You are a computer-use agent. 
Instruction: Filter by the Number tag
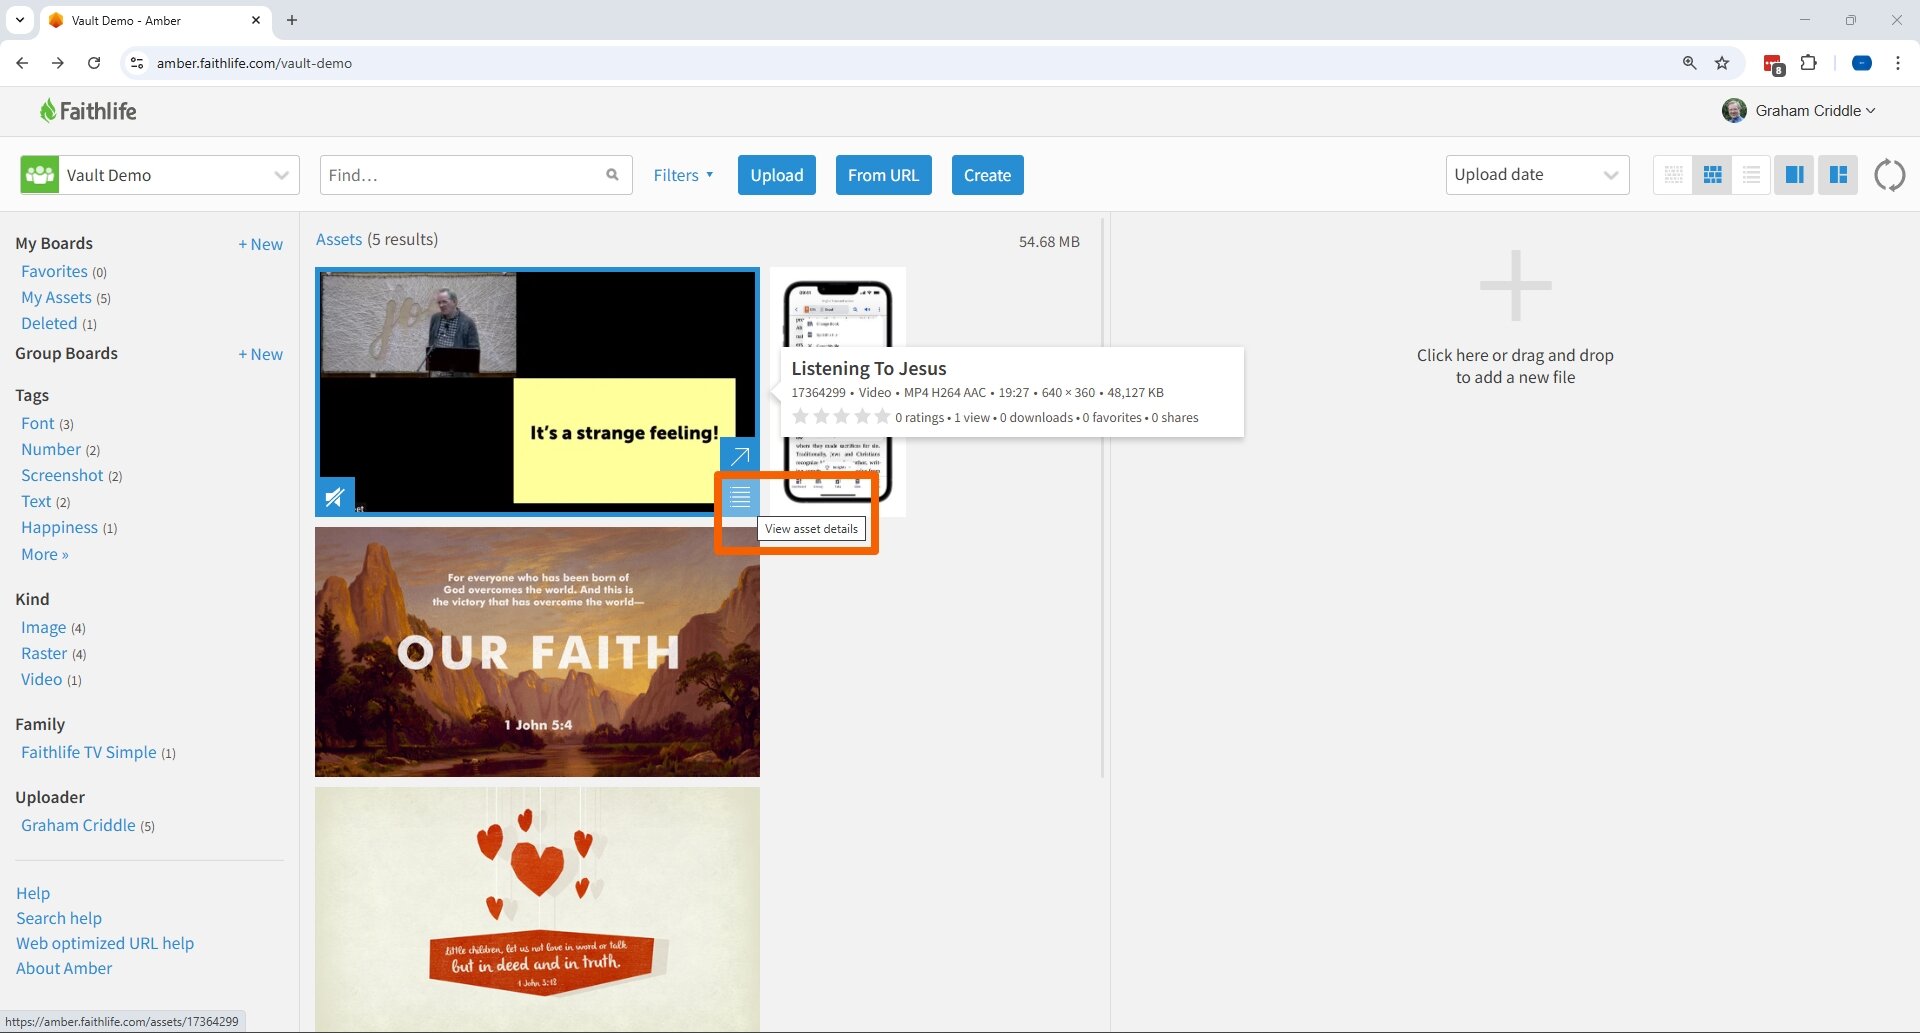(51, 449)
